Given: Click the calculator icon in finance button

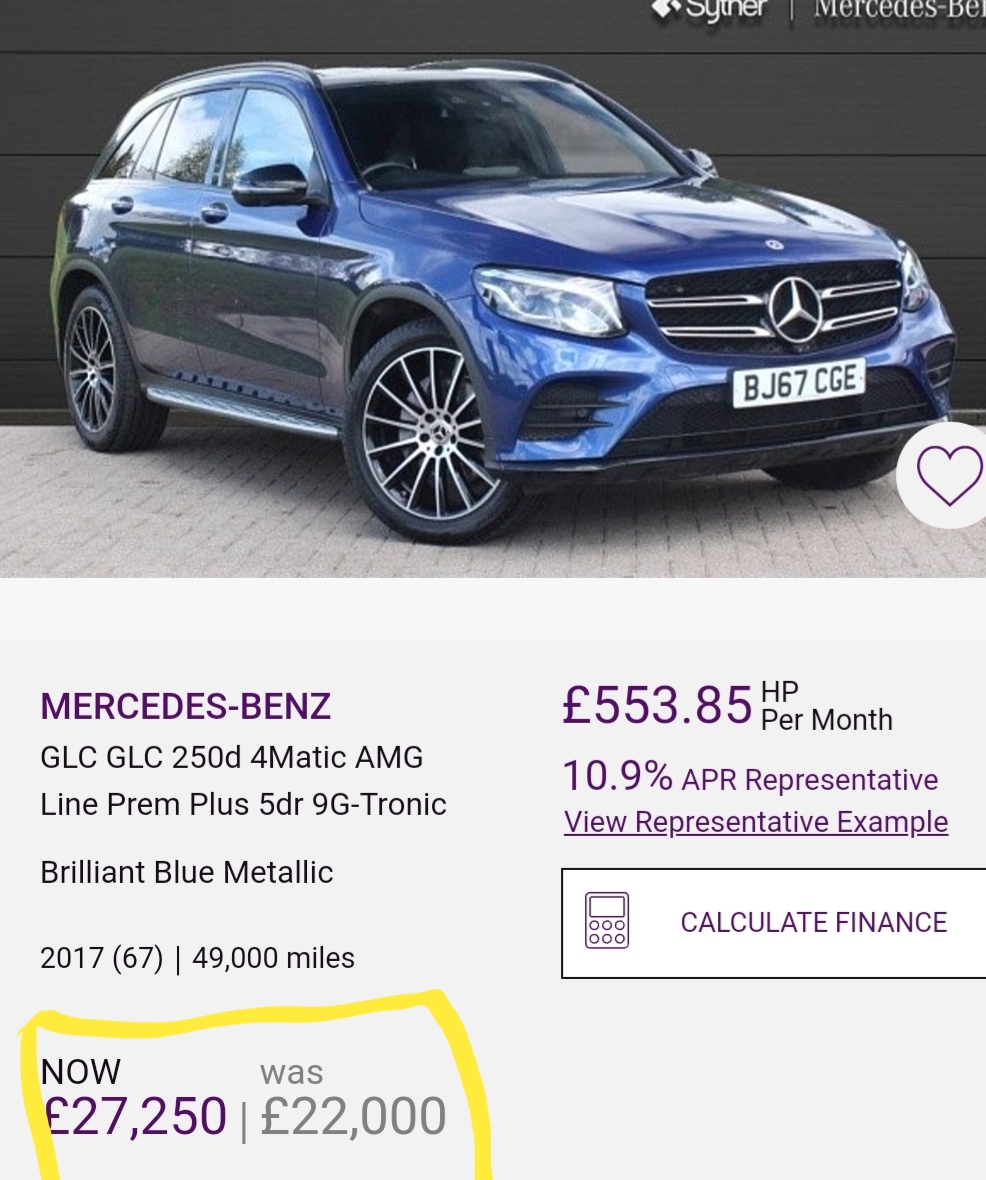Looking at the screenshot, I should click(607, 920).
